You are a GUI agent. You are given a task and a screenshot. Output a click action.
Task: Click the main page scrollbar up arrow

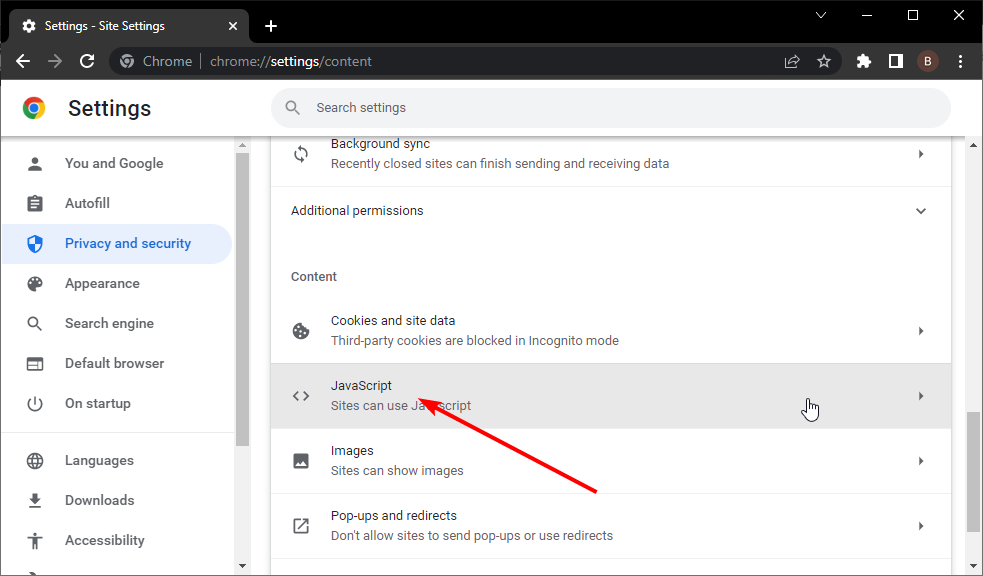click(974, 145)
